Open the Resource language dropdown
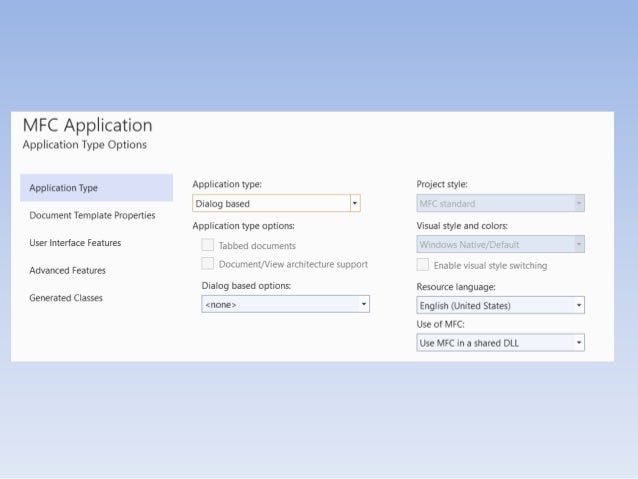The height and width of the screenshot is (479, 638). [x=500, y=305]
